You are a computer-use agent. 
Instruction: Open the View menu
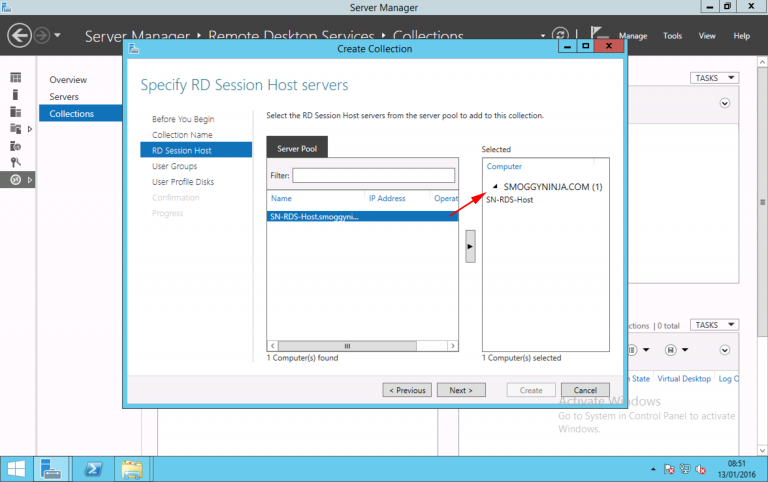pyautogui.click(x=707, y=36)
